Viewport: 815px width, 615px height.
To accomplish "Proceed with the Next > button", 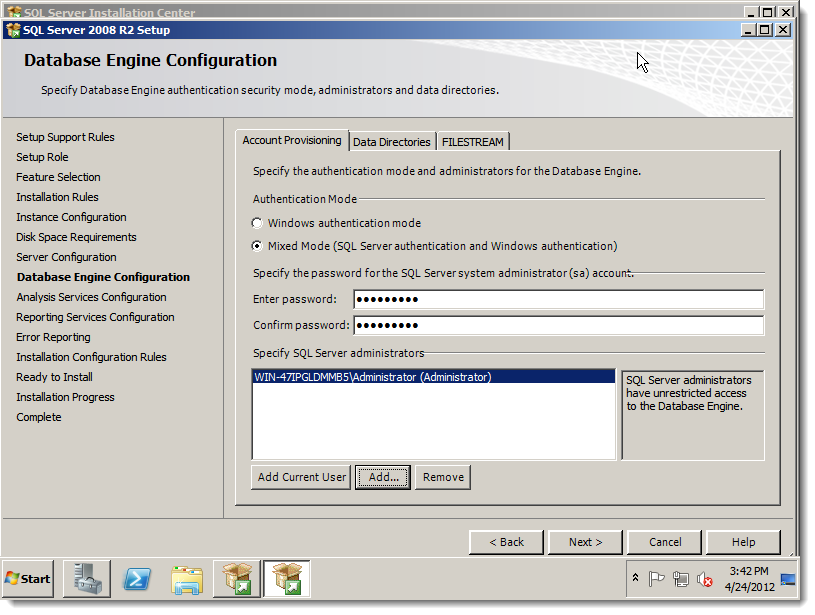I will coord(585,542).
